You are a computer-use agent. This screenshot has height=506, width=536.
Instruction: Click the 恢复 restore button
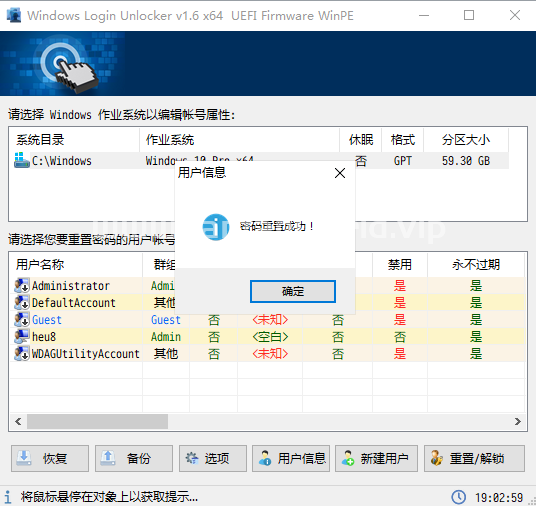click(x=50, y=458)
